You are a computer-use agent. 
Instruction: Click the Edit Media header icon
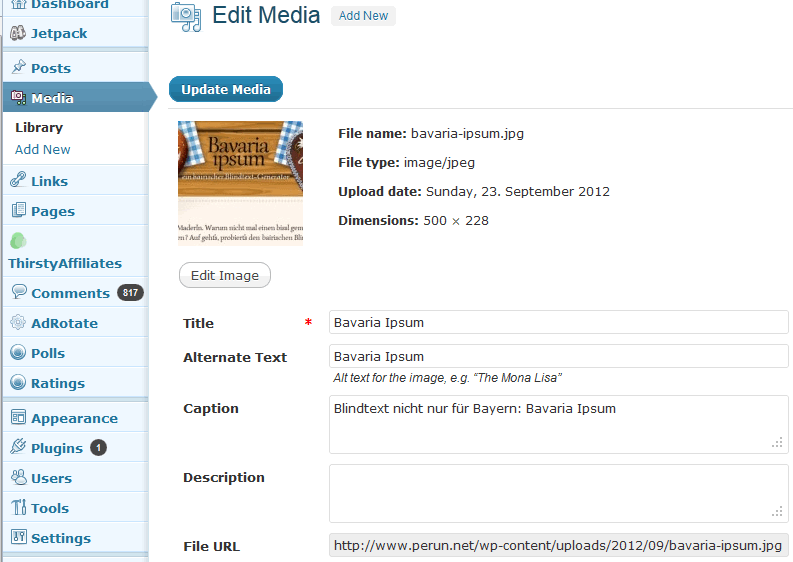click(x=186, y=17)
